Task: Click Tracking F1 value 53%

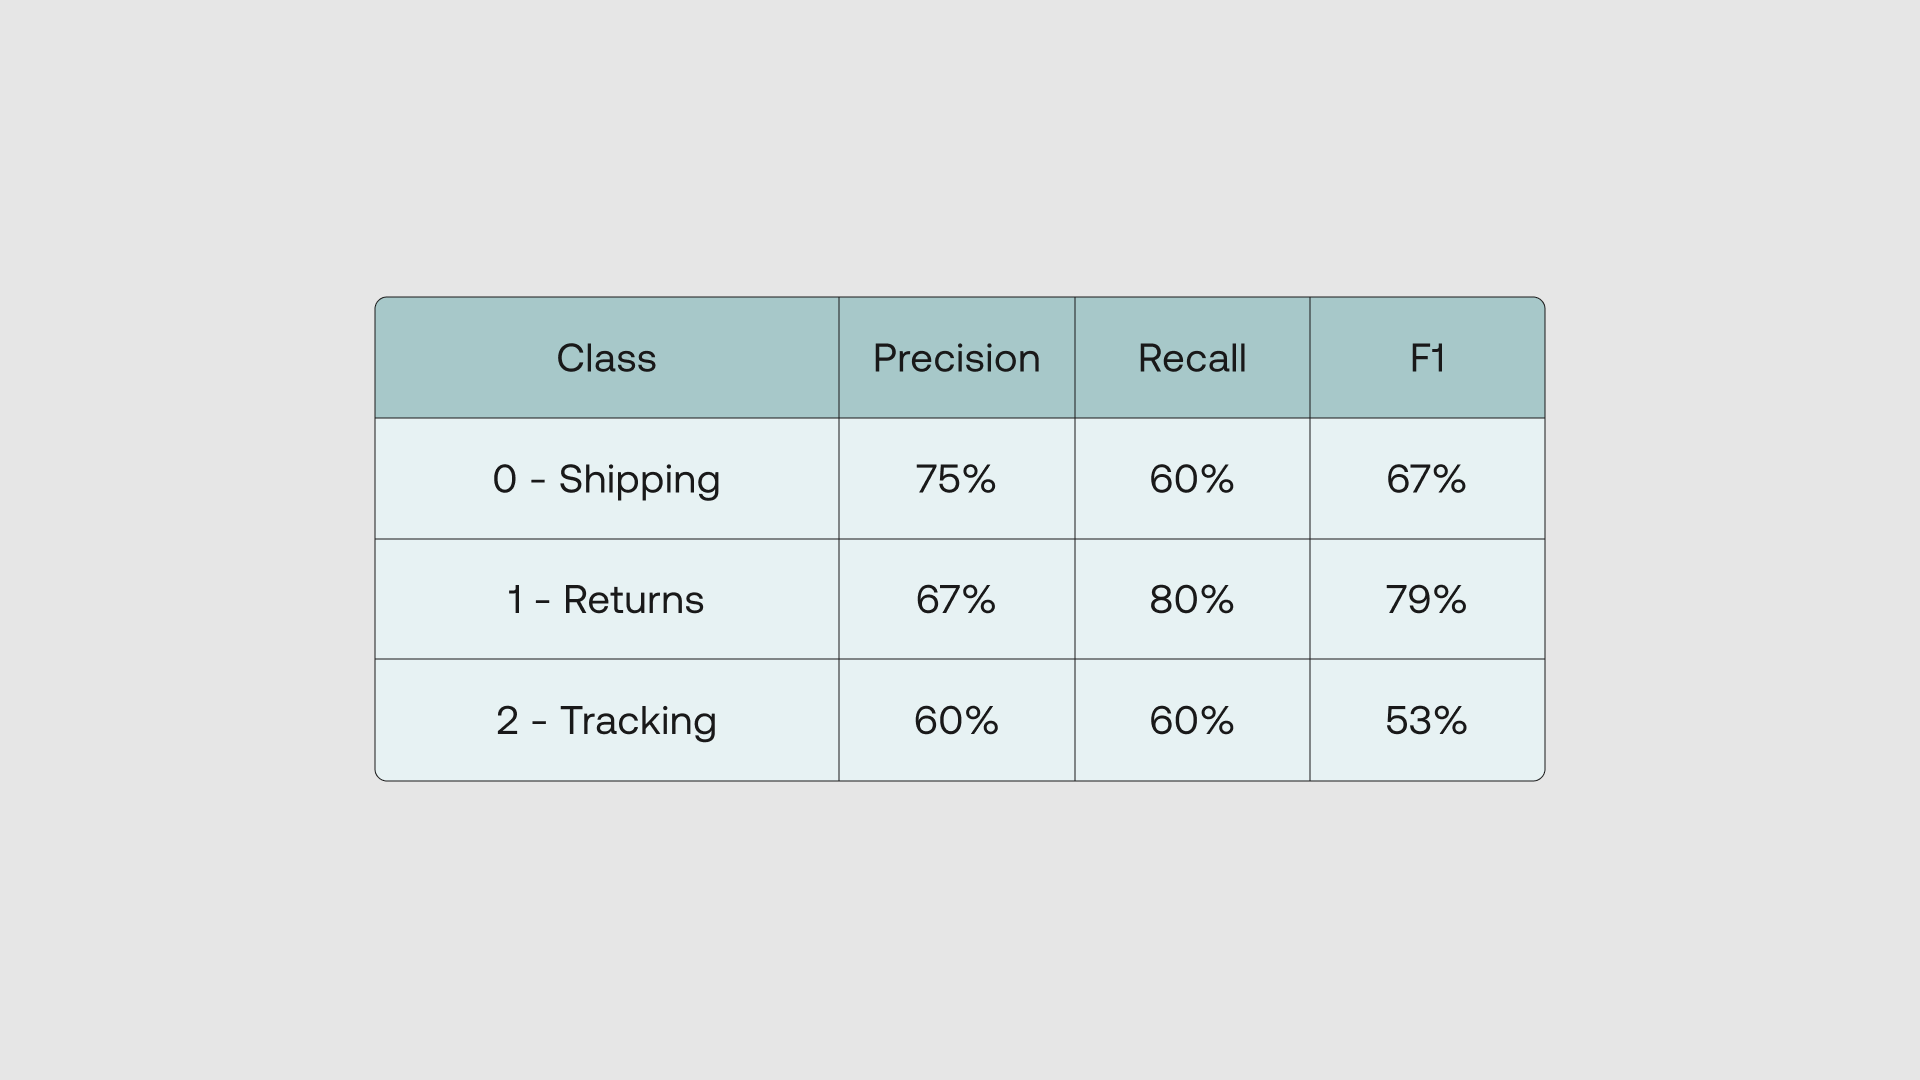Action: [x=1427, y=721]
